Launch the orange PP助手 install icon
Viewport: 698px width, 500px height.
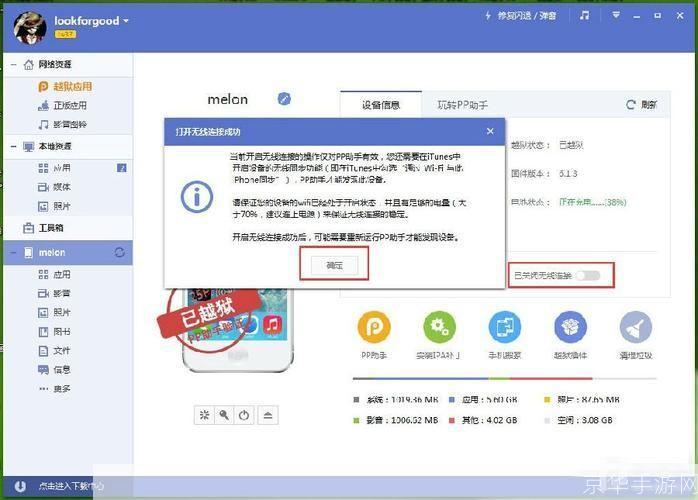coord(374,327)
